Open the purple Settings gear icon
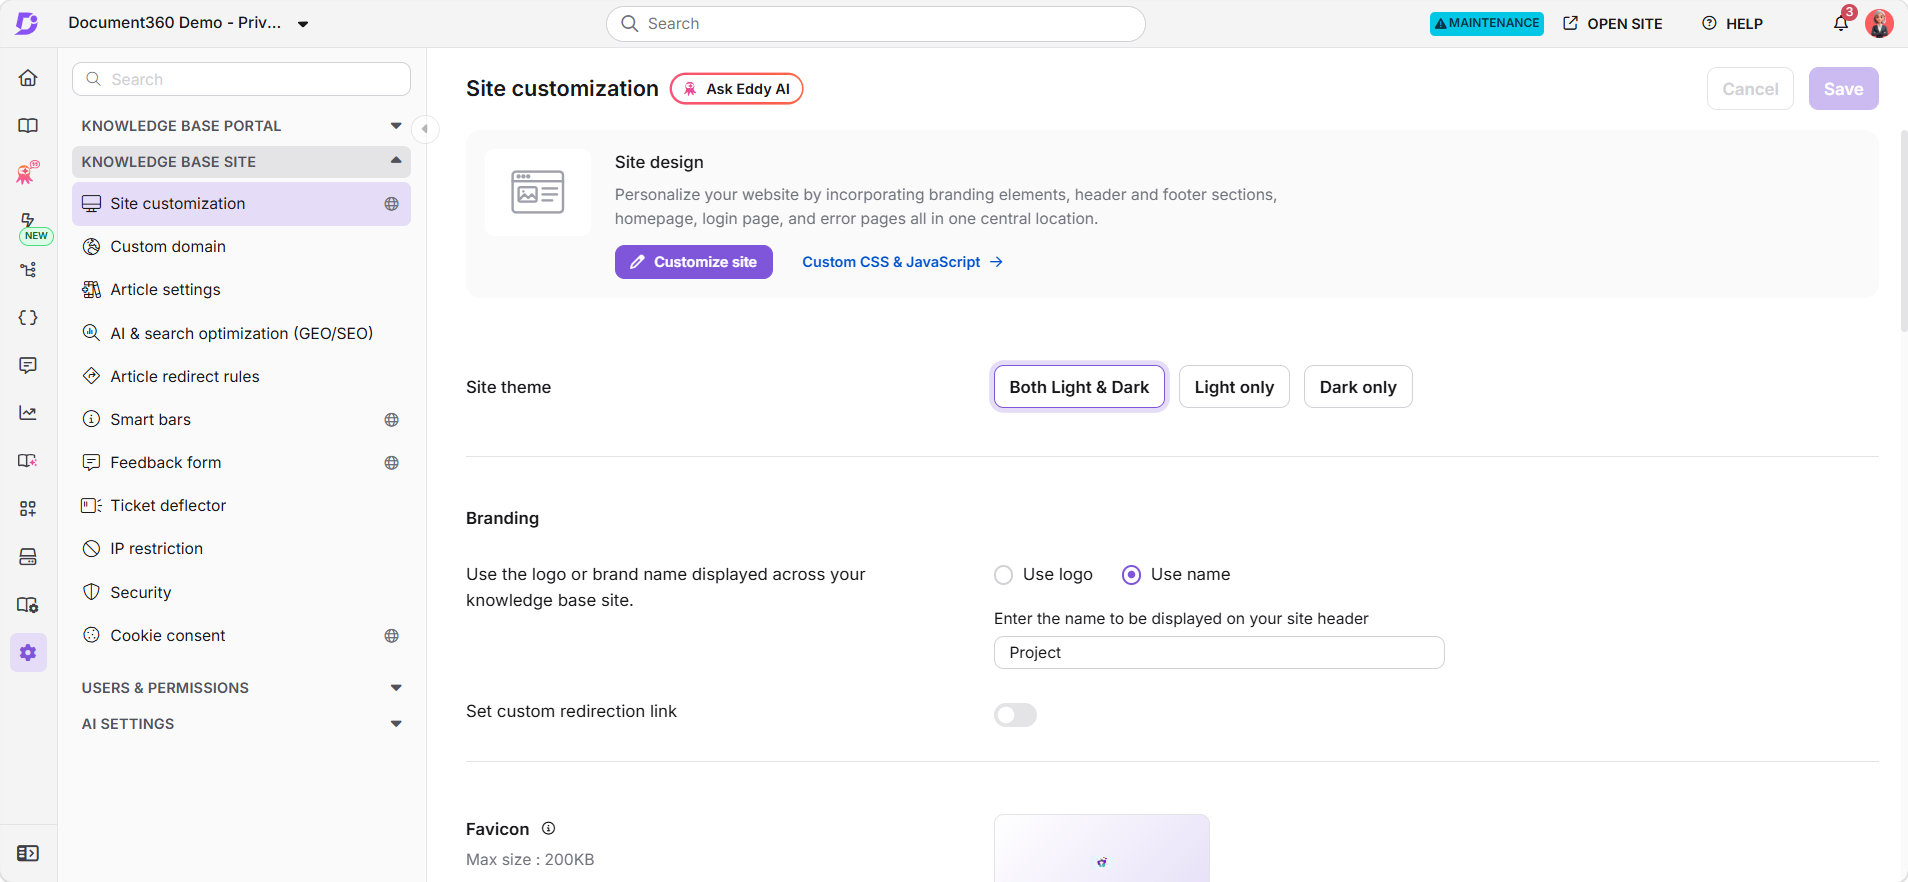 tap(28, 653)
